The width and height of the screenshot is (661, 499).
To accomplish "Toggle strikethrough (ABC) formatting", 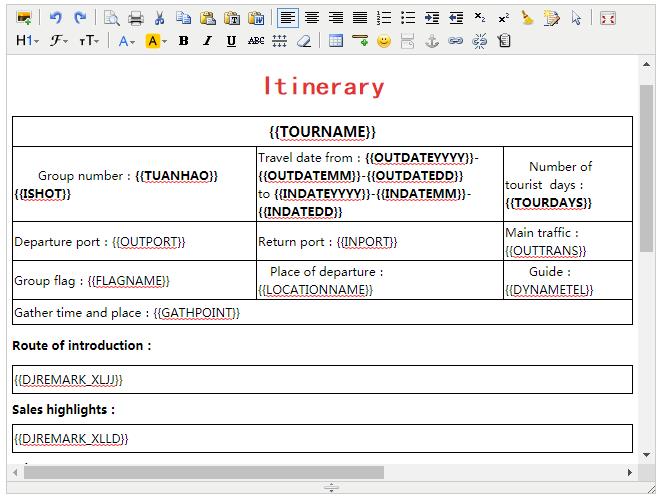I will tap(255, 41).
